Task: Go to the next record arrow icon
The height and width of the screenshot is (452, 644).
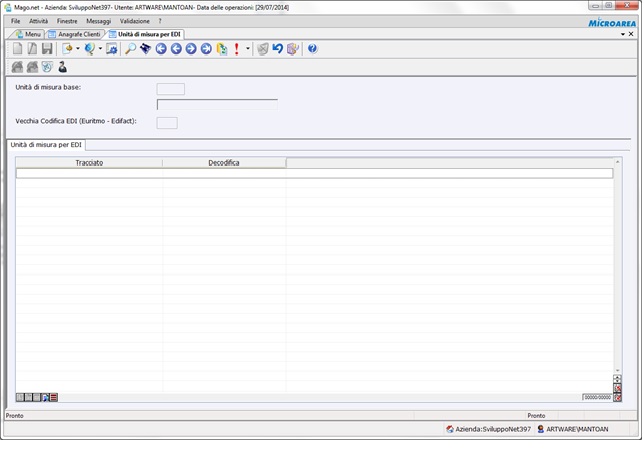Action: point(191,48)
